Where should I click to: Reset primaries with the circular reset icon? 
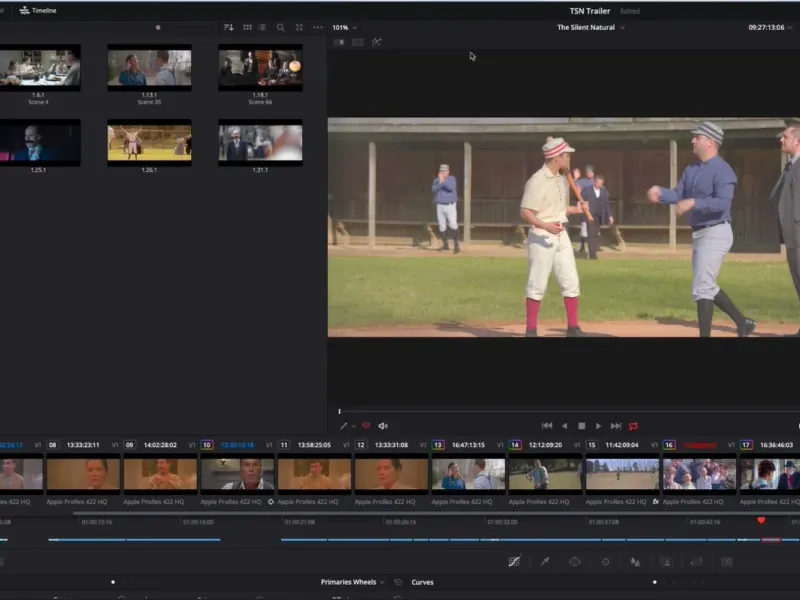click(x=398, y=582)
